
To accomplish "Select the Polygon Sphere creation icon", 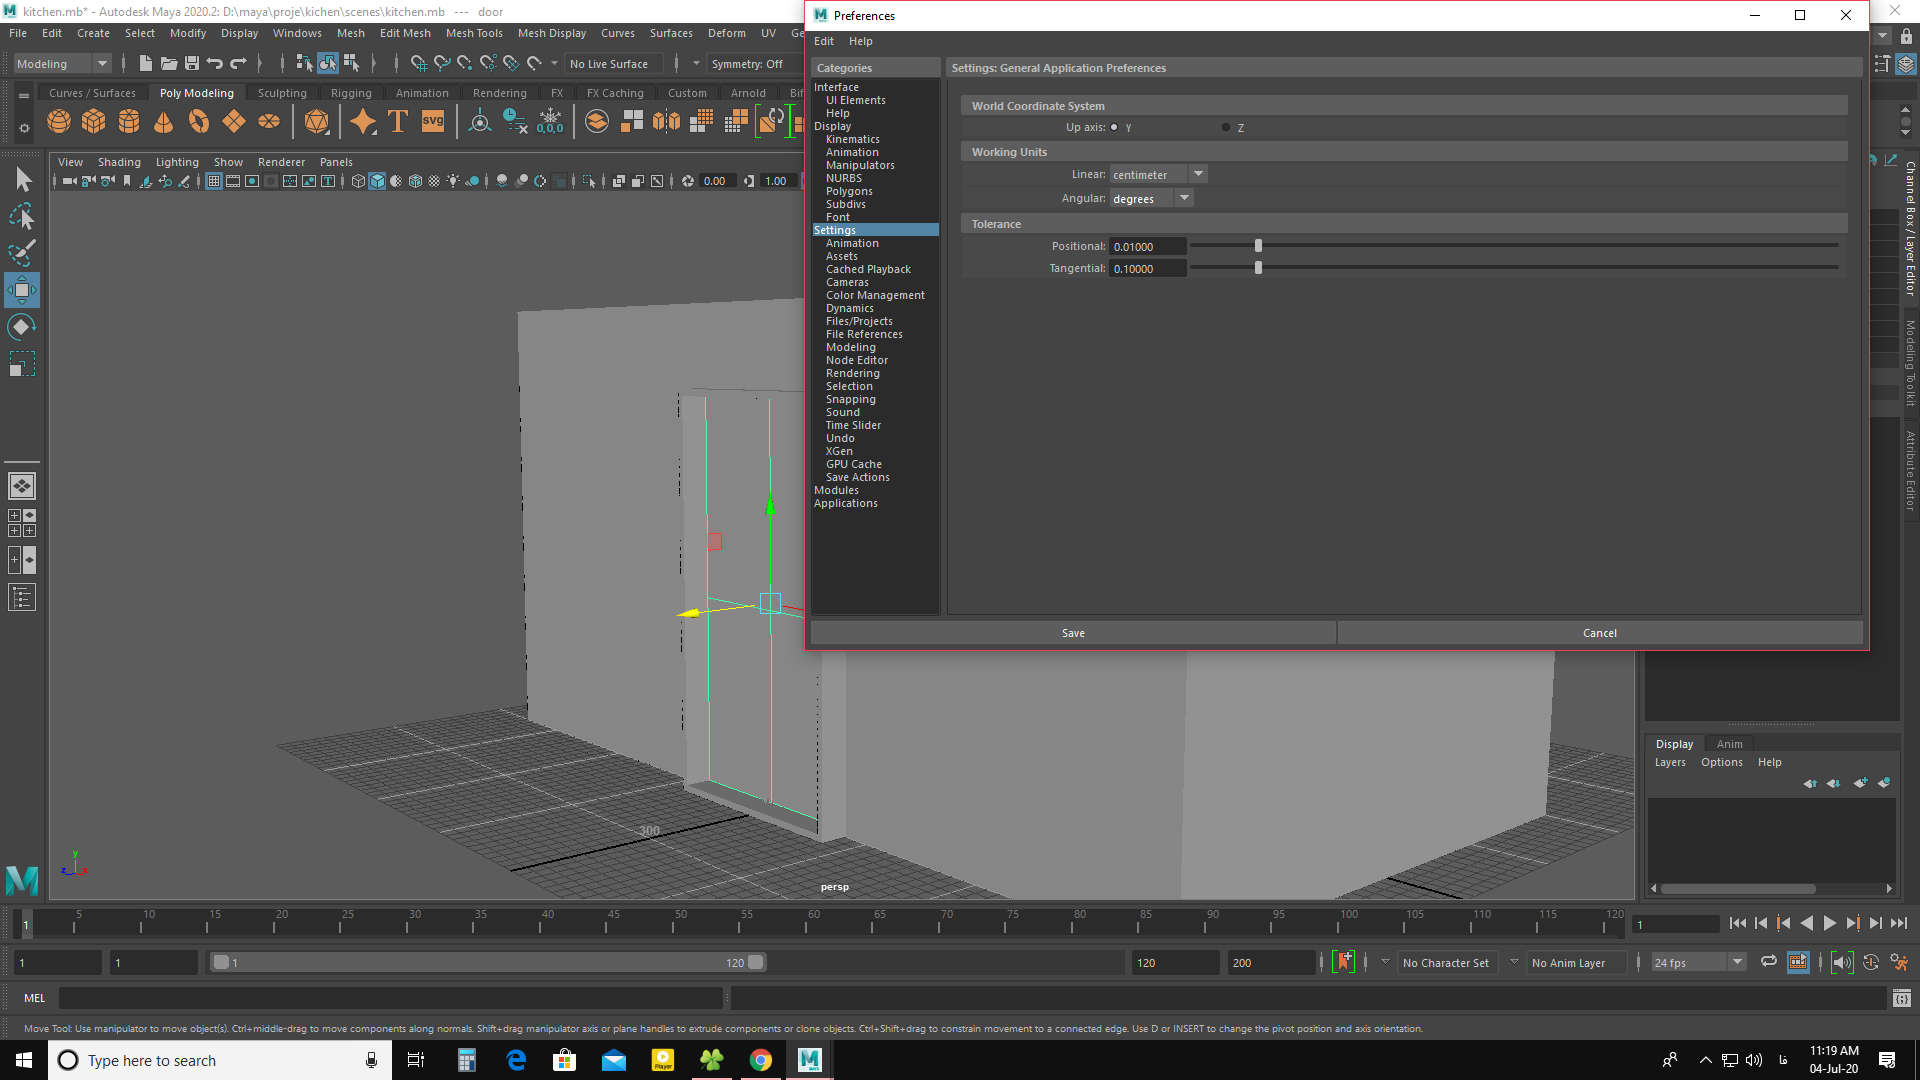I will click(x=58, y=121).
